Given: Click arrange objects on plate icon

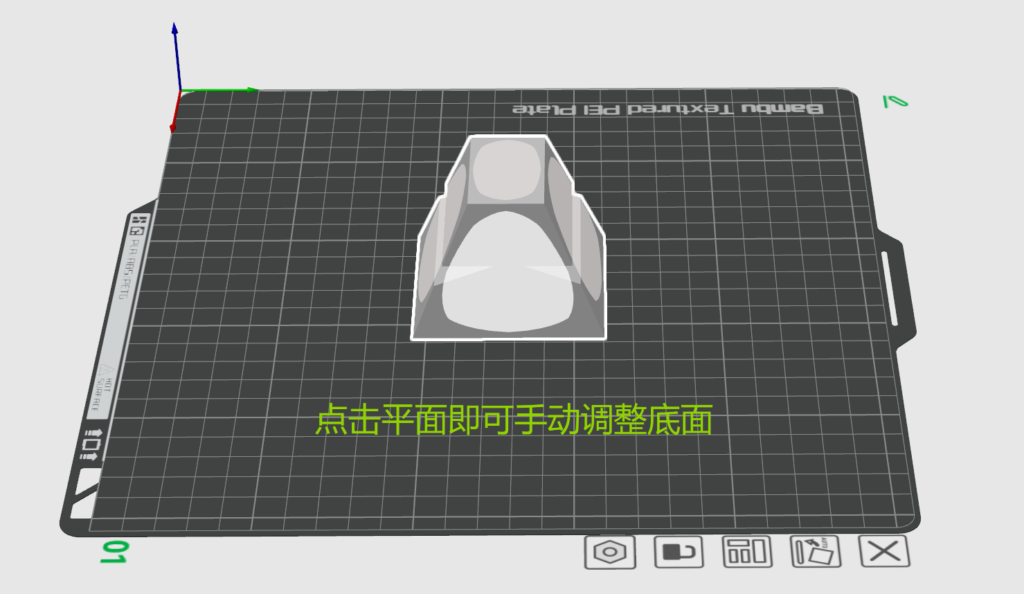Looking at the screenshot, I should 747,552.
